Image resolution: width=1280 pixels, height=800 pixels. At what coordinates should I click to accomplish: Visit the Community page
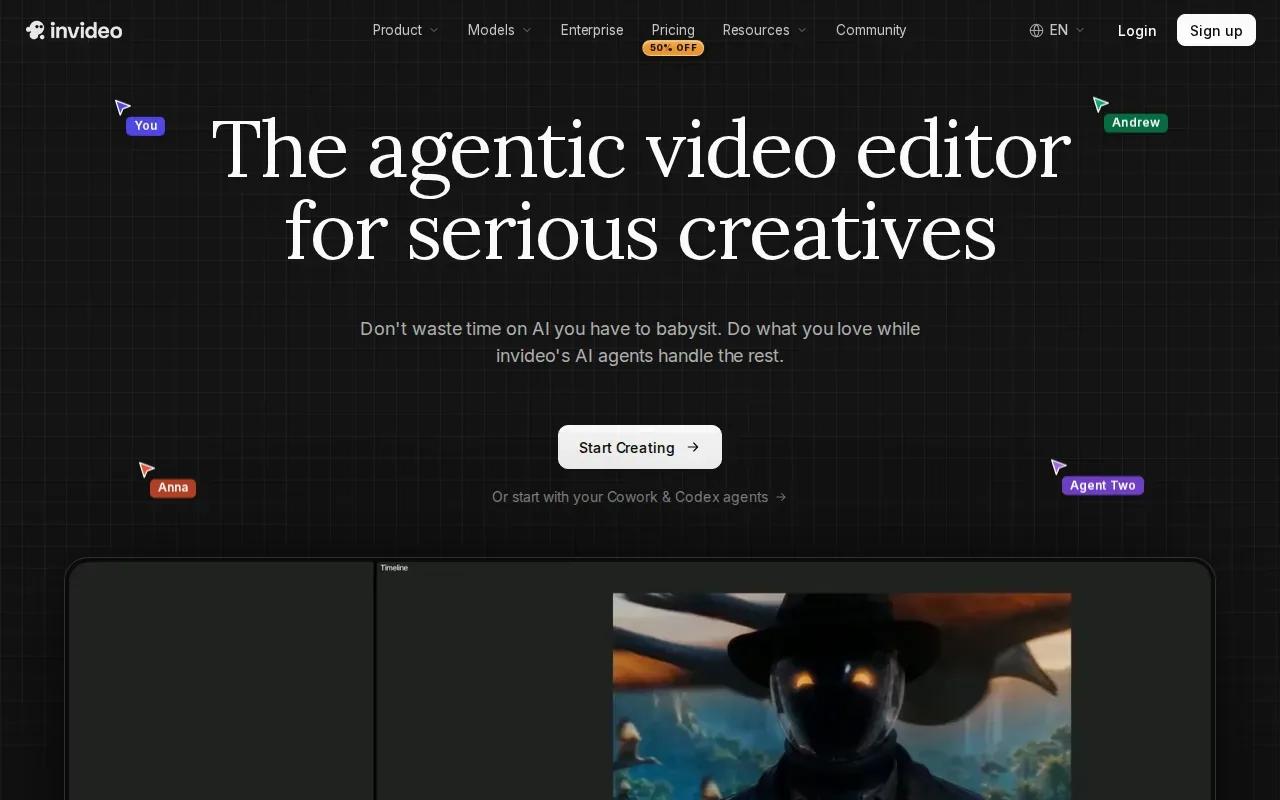point(871,30)
